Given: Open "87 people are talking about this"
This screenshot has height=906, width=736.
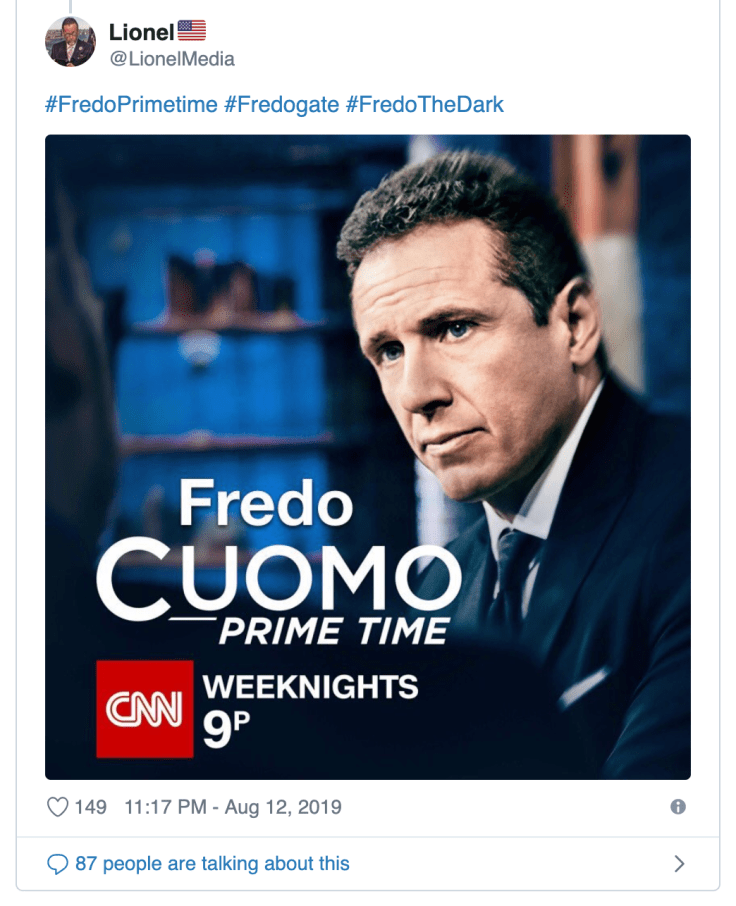Looking at the screenshot, I should pos(212,863).
